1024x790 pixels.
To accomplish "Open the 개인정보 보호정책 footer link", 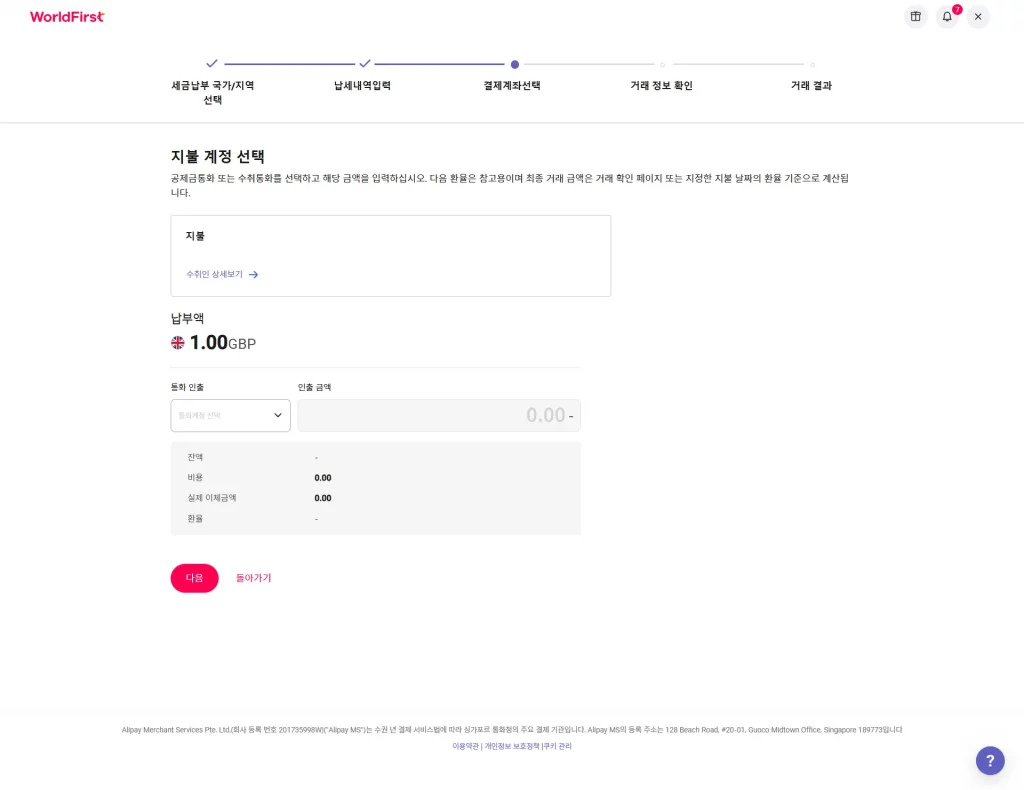I will [x=512, y=746].
